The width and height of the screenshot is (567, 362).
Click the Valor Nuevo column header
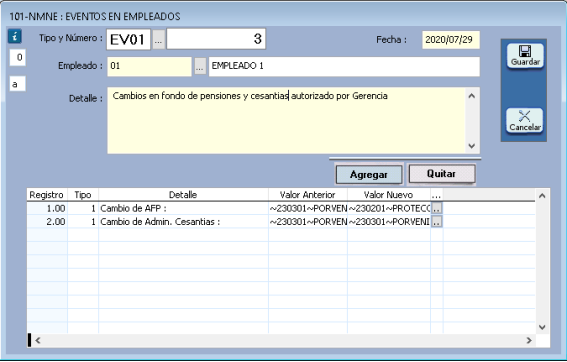pos(389,195)
